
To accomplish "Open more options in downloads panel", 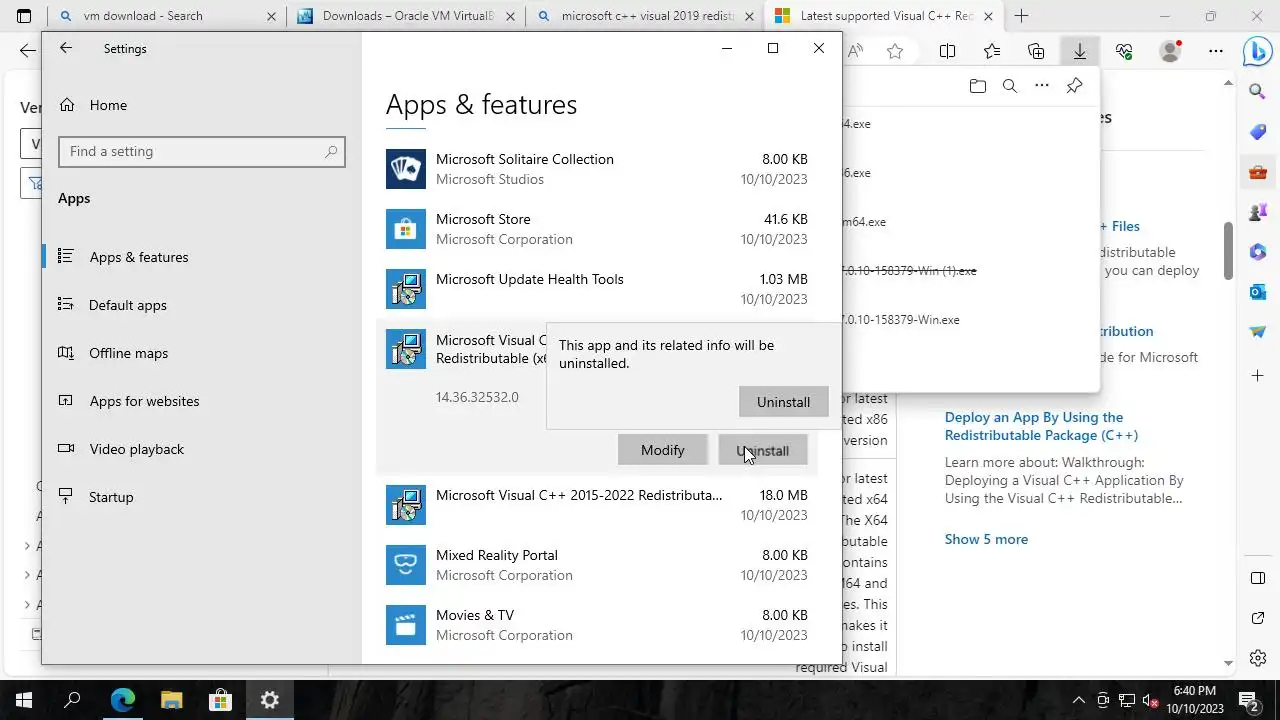I will pos(1042,86).
